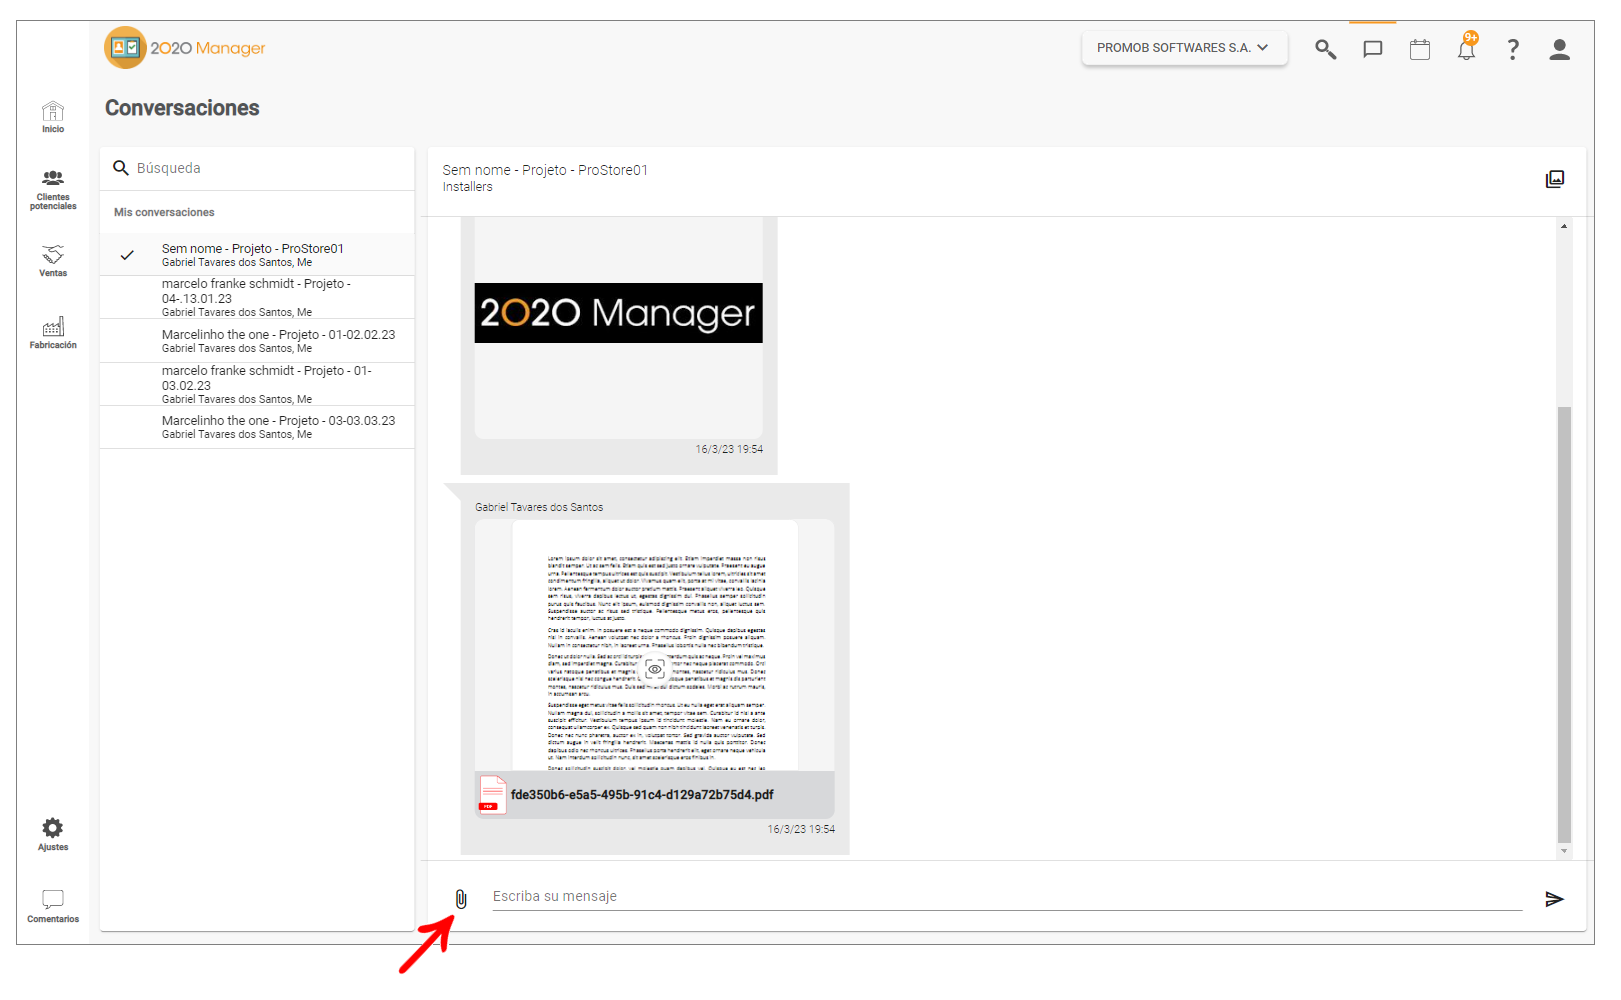The image size is (1621, 1000).
Task: Click the Conversaciones page title
Action: (x=182, y=108)
